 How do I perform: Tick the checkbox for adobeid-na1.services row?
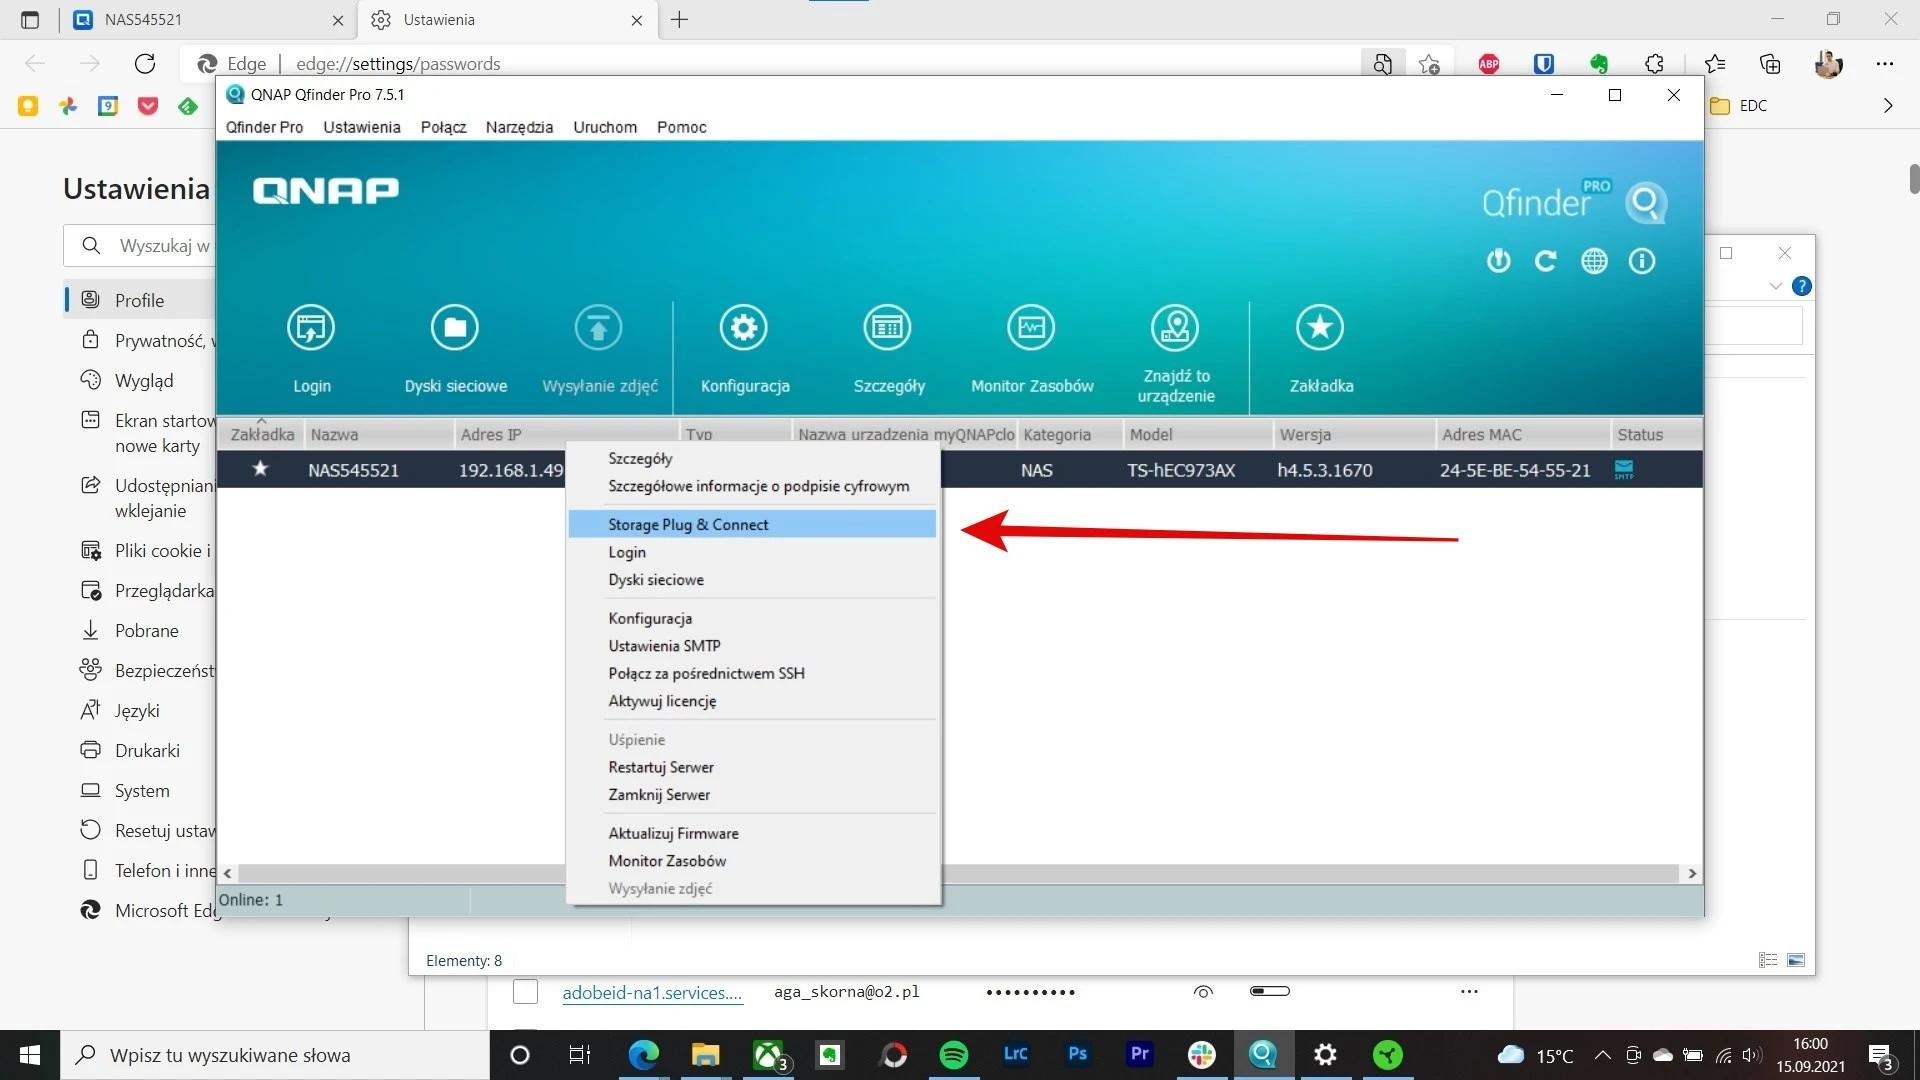(x=525, y=992)
